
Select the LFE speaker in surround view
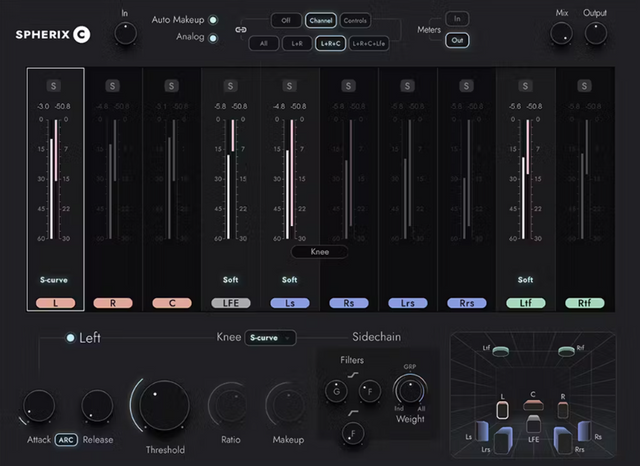point(535,425)
